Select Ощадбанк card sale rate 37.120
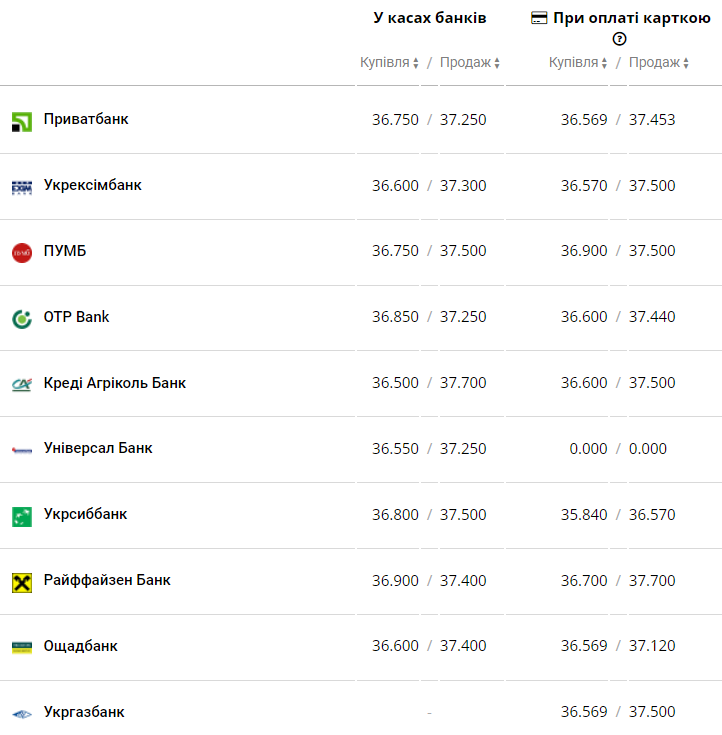The width and height of the screenshot is (722, 735). tap(652, 646)
